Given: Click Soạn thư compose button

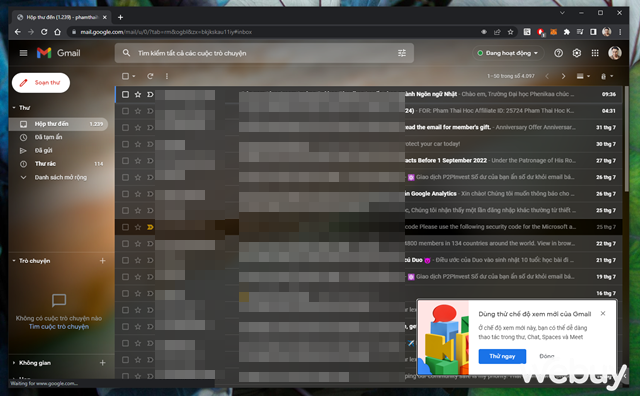Looking at the screenshot, I should 41,83.
